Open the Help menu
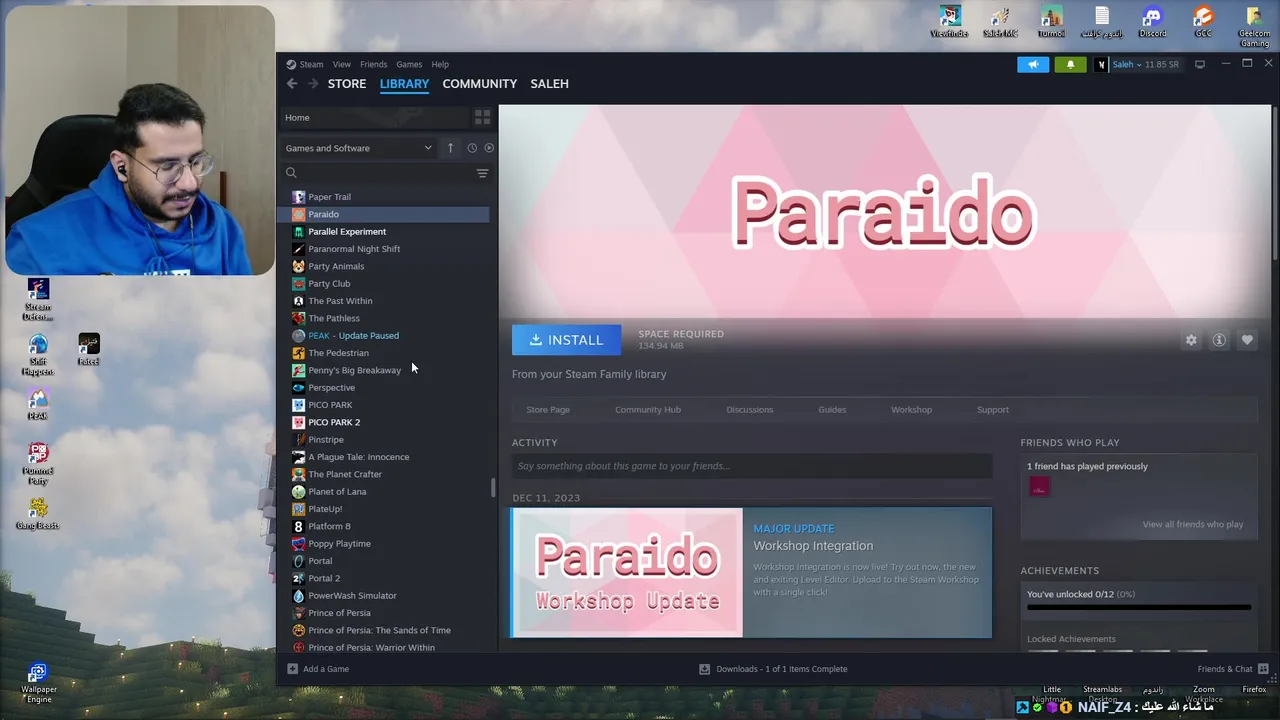 point(440,64)
